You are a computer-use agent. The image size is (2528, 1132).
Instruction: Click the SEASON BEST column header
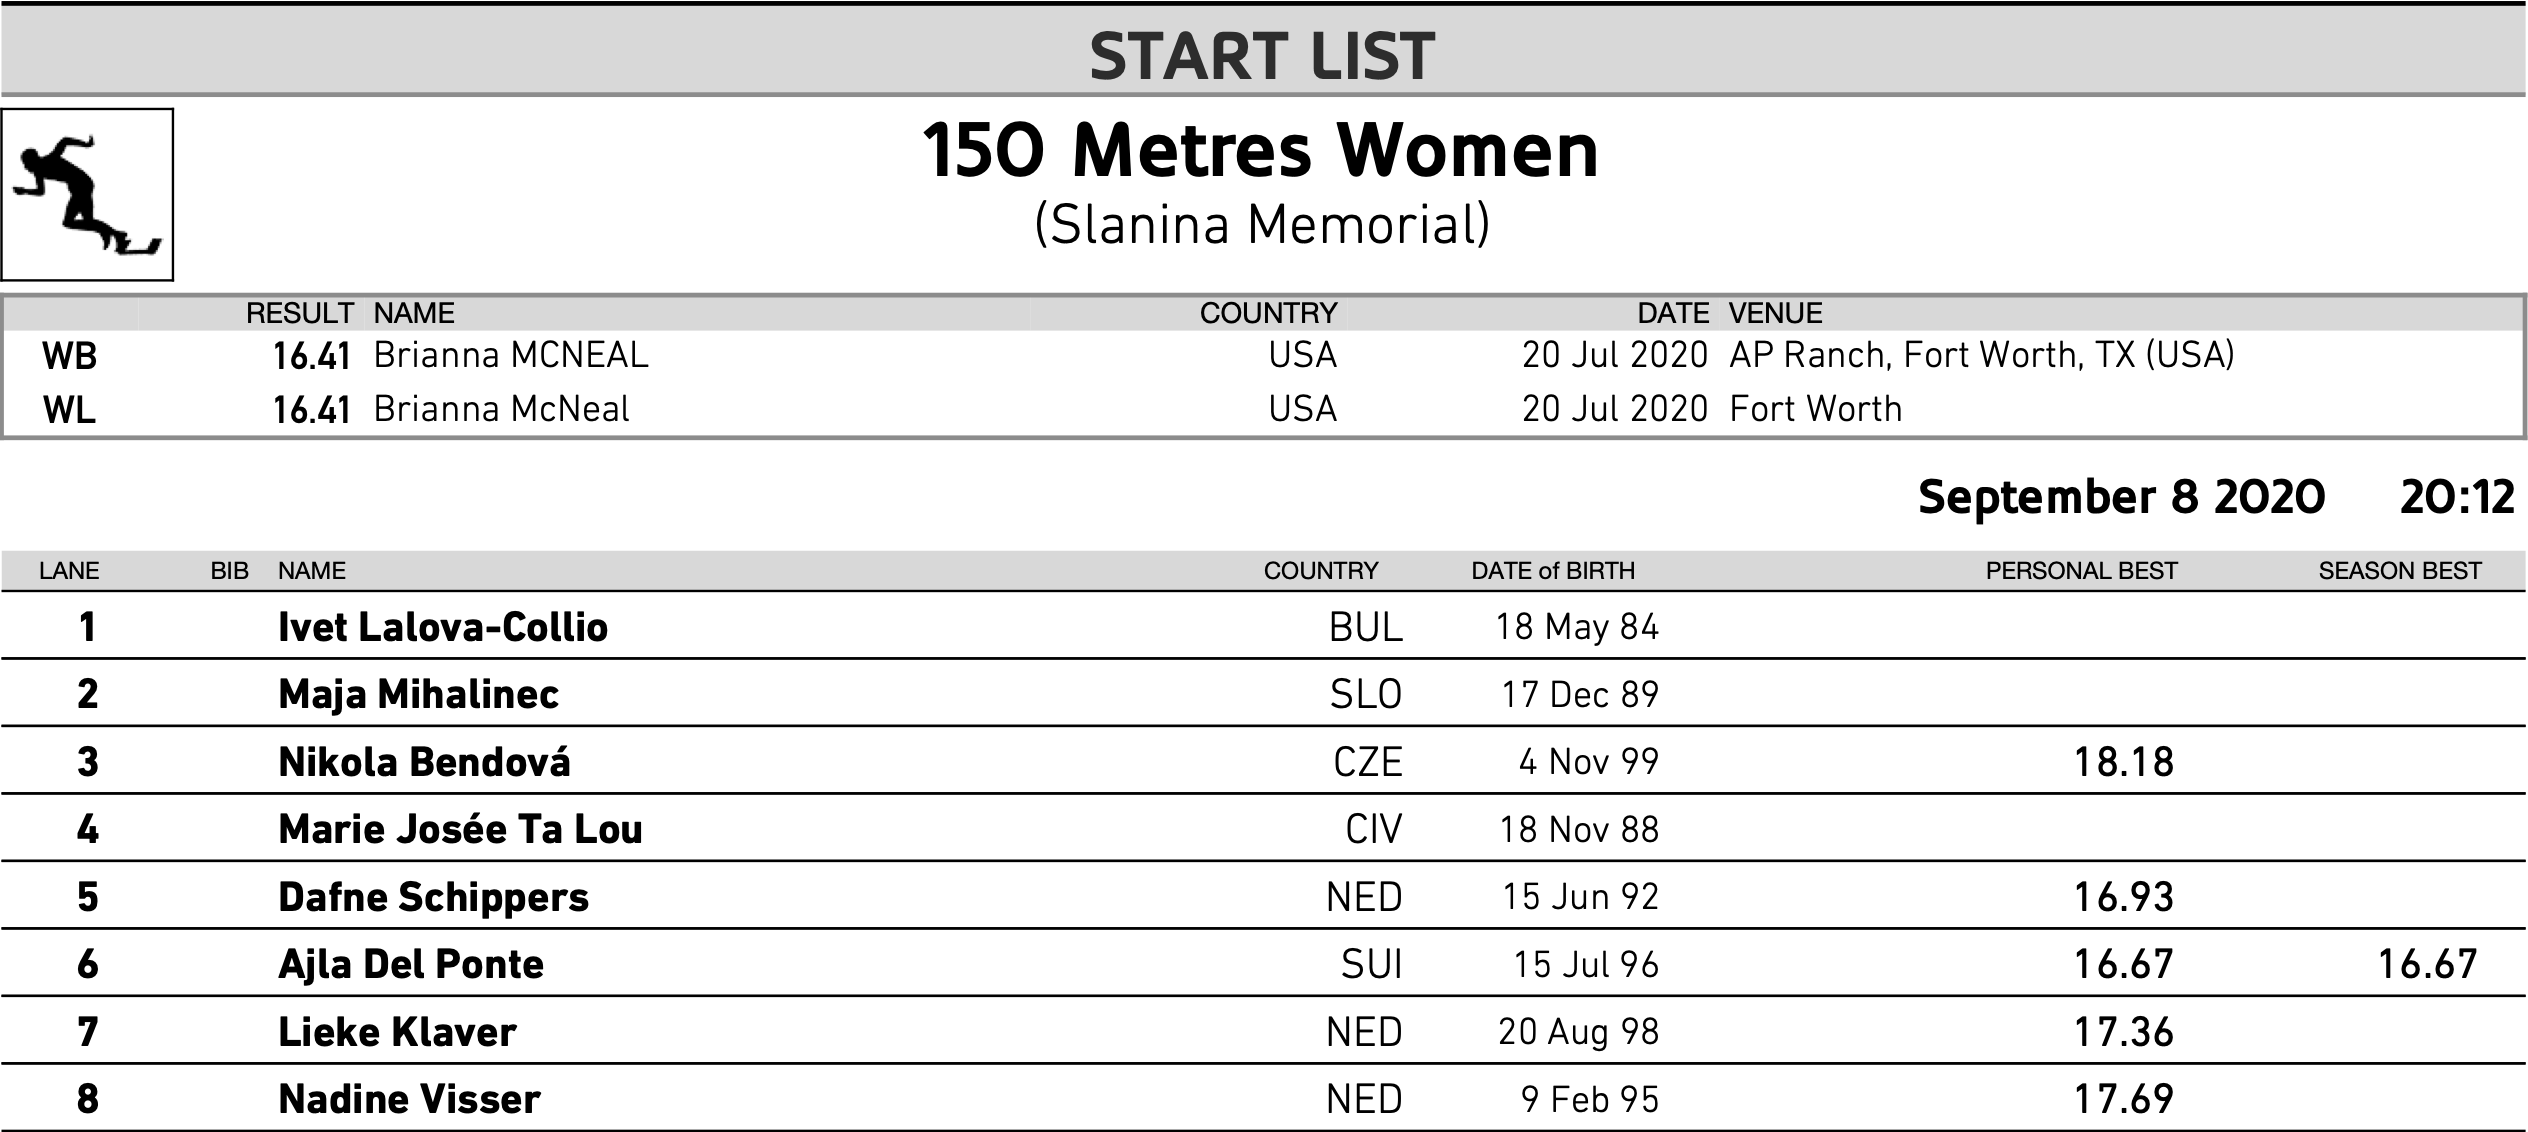(x=2400, y=570)
